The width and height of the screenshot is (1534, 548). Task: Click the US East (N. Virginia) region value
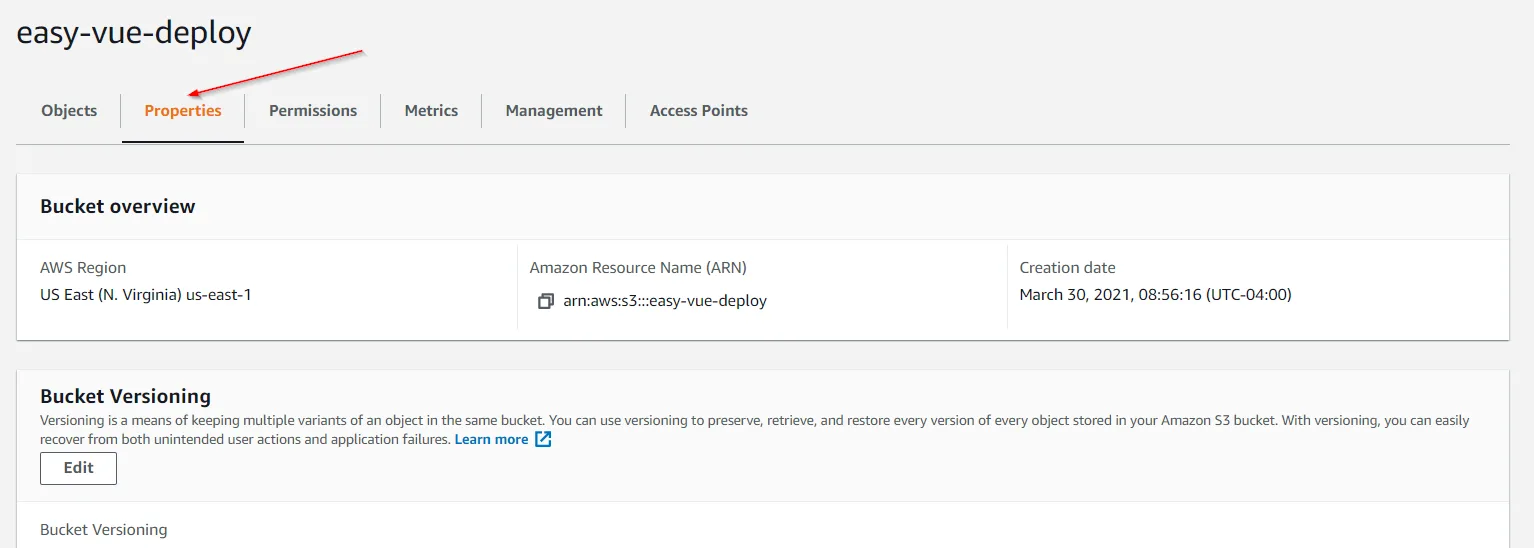point(145,295)
